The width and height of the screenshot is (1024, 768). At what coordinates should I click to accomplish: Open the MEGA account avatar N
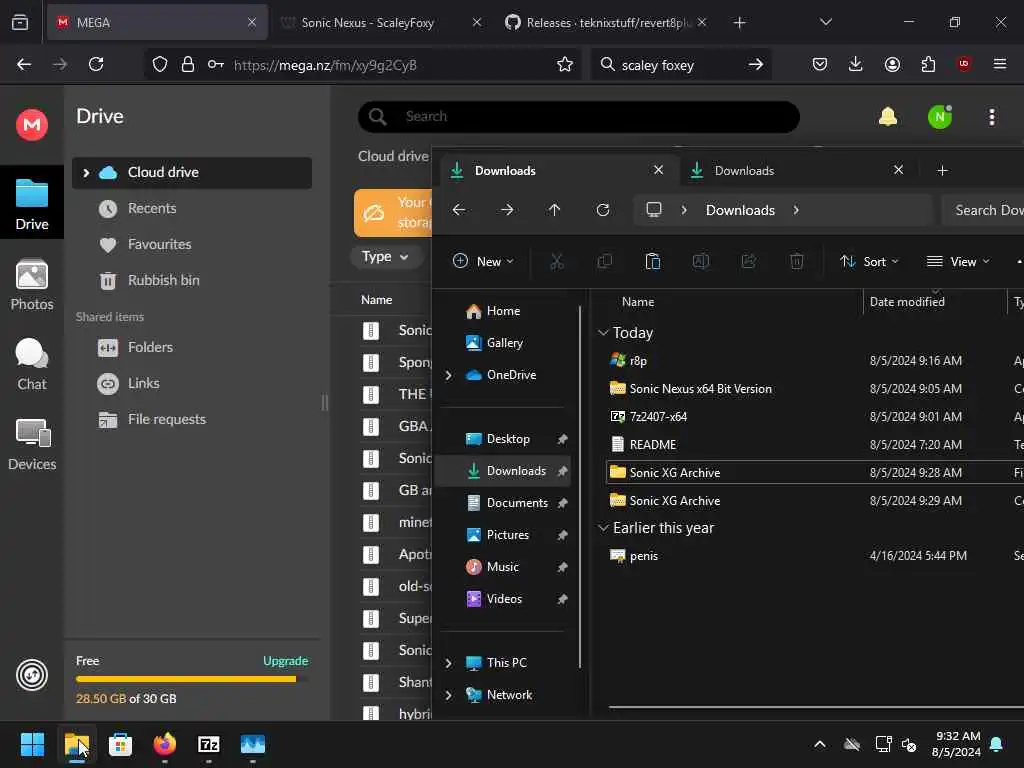click(x=940, y=117)
